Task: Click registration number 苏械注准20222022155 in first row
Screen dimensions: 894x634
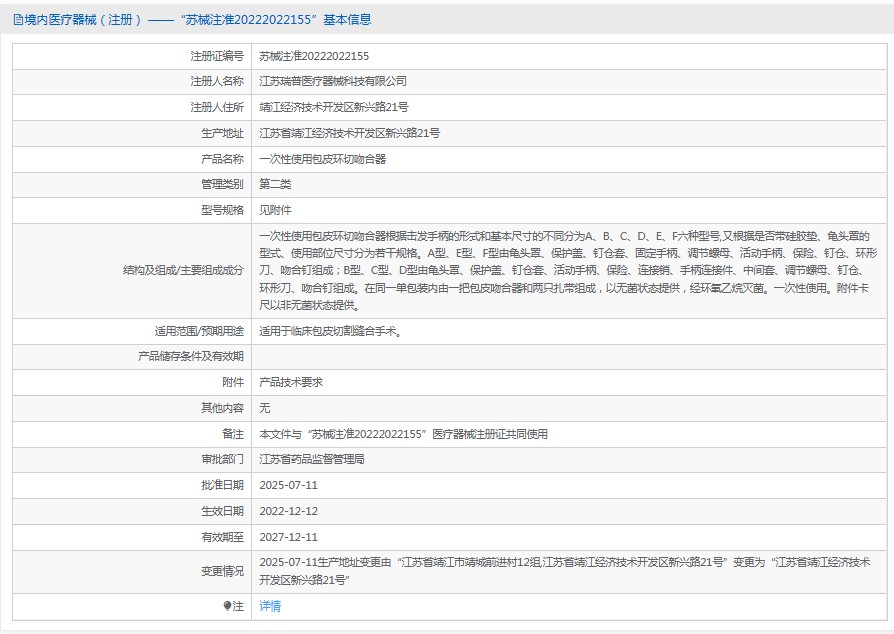Action: click(314, 56)
